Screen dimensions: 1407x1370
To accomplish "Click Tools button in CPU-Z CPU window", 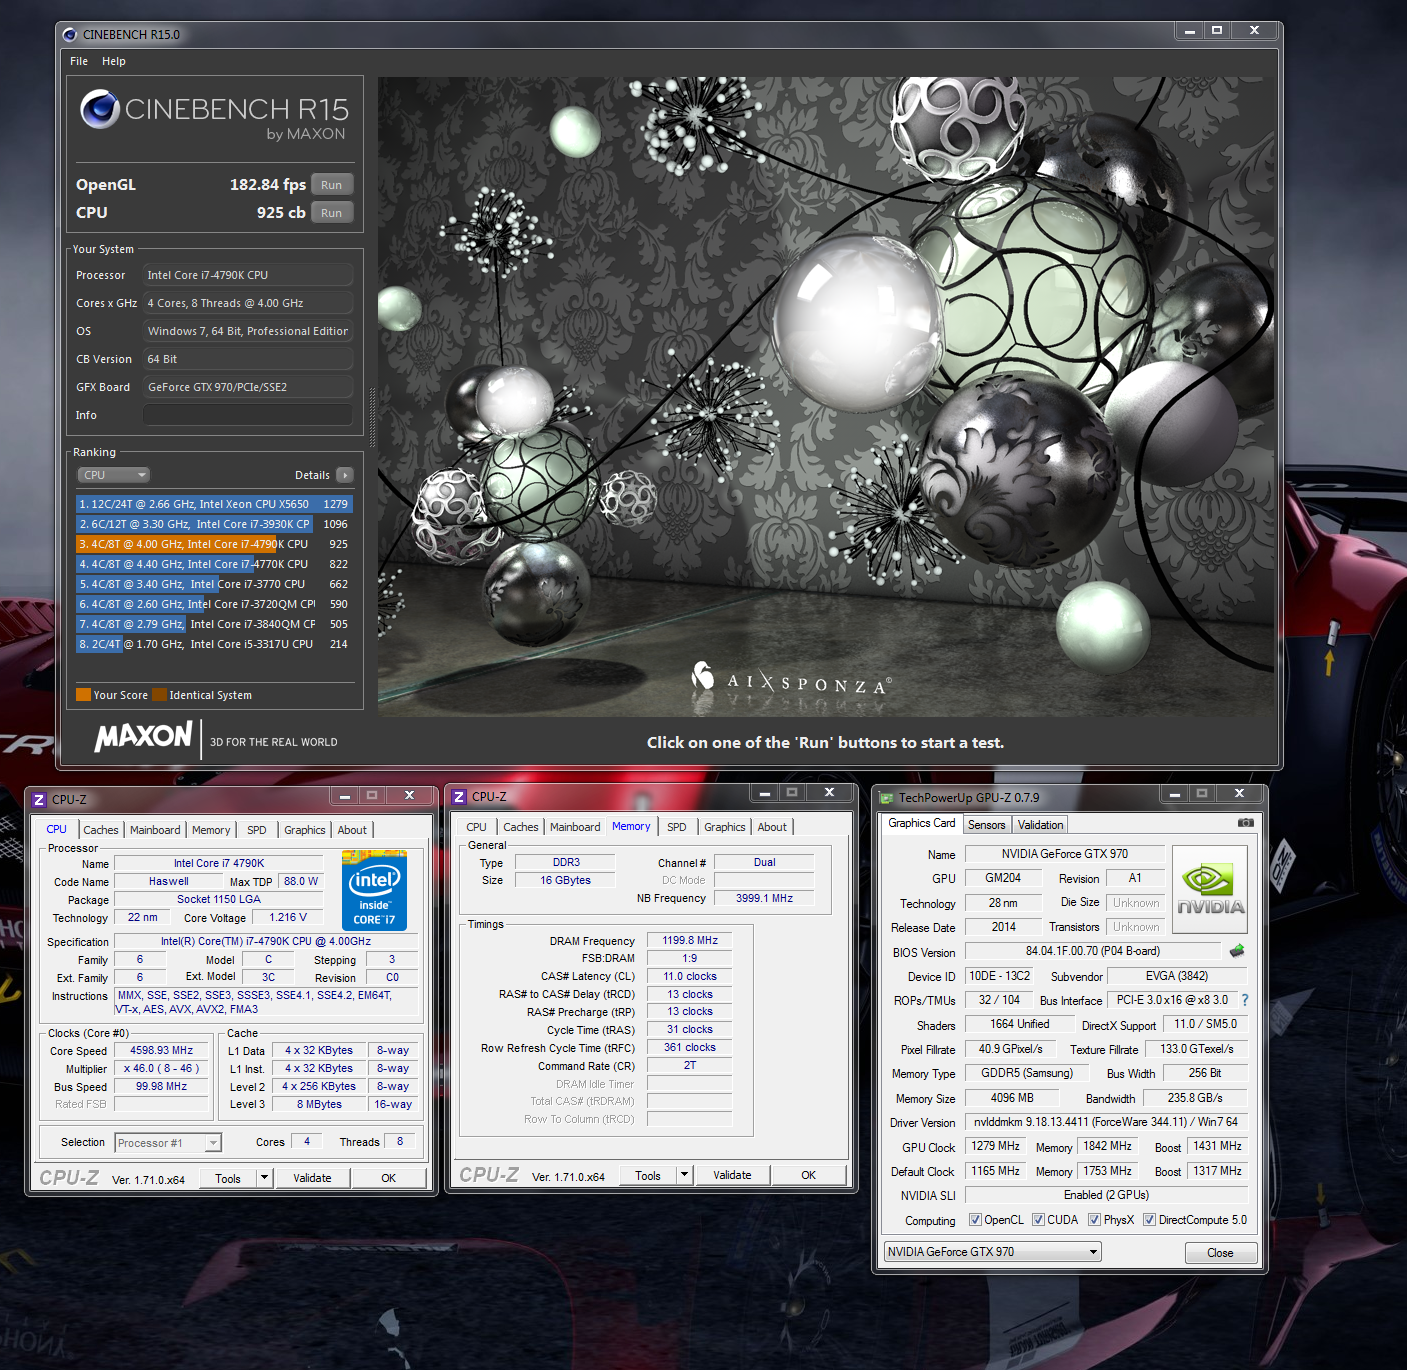I will (x=228, y=1178).
